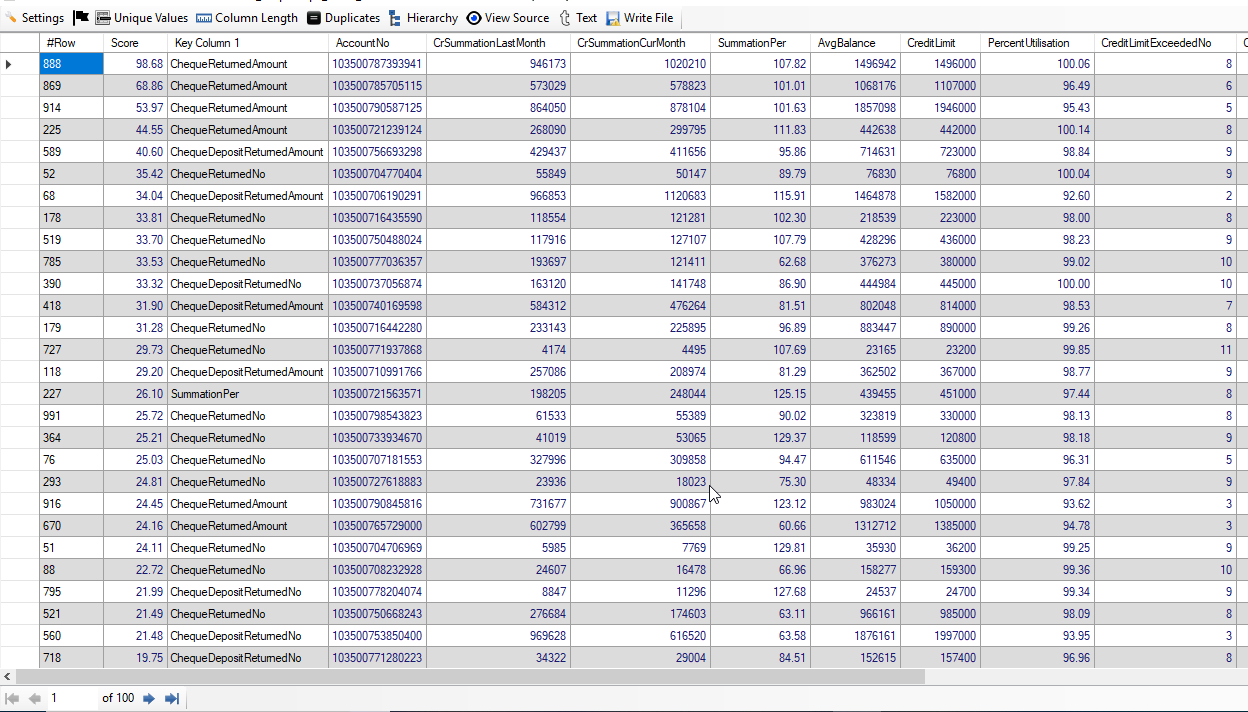
Task: Click View Source button
Action: (x=508, y=18)
